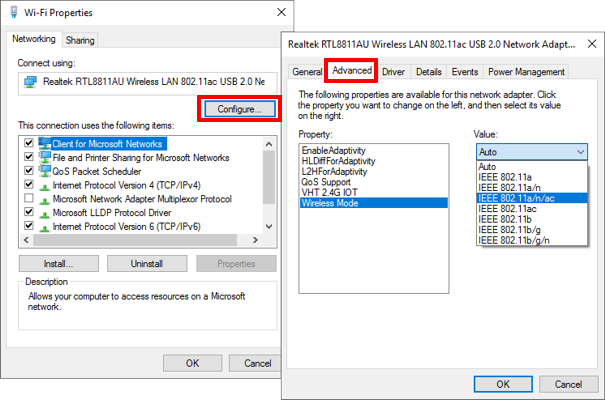Click the Realtek adapter icon under Connect using
This screenshot has width=605, height=400.
pyautogui.click(x=30, y=82)
